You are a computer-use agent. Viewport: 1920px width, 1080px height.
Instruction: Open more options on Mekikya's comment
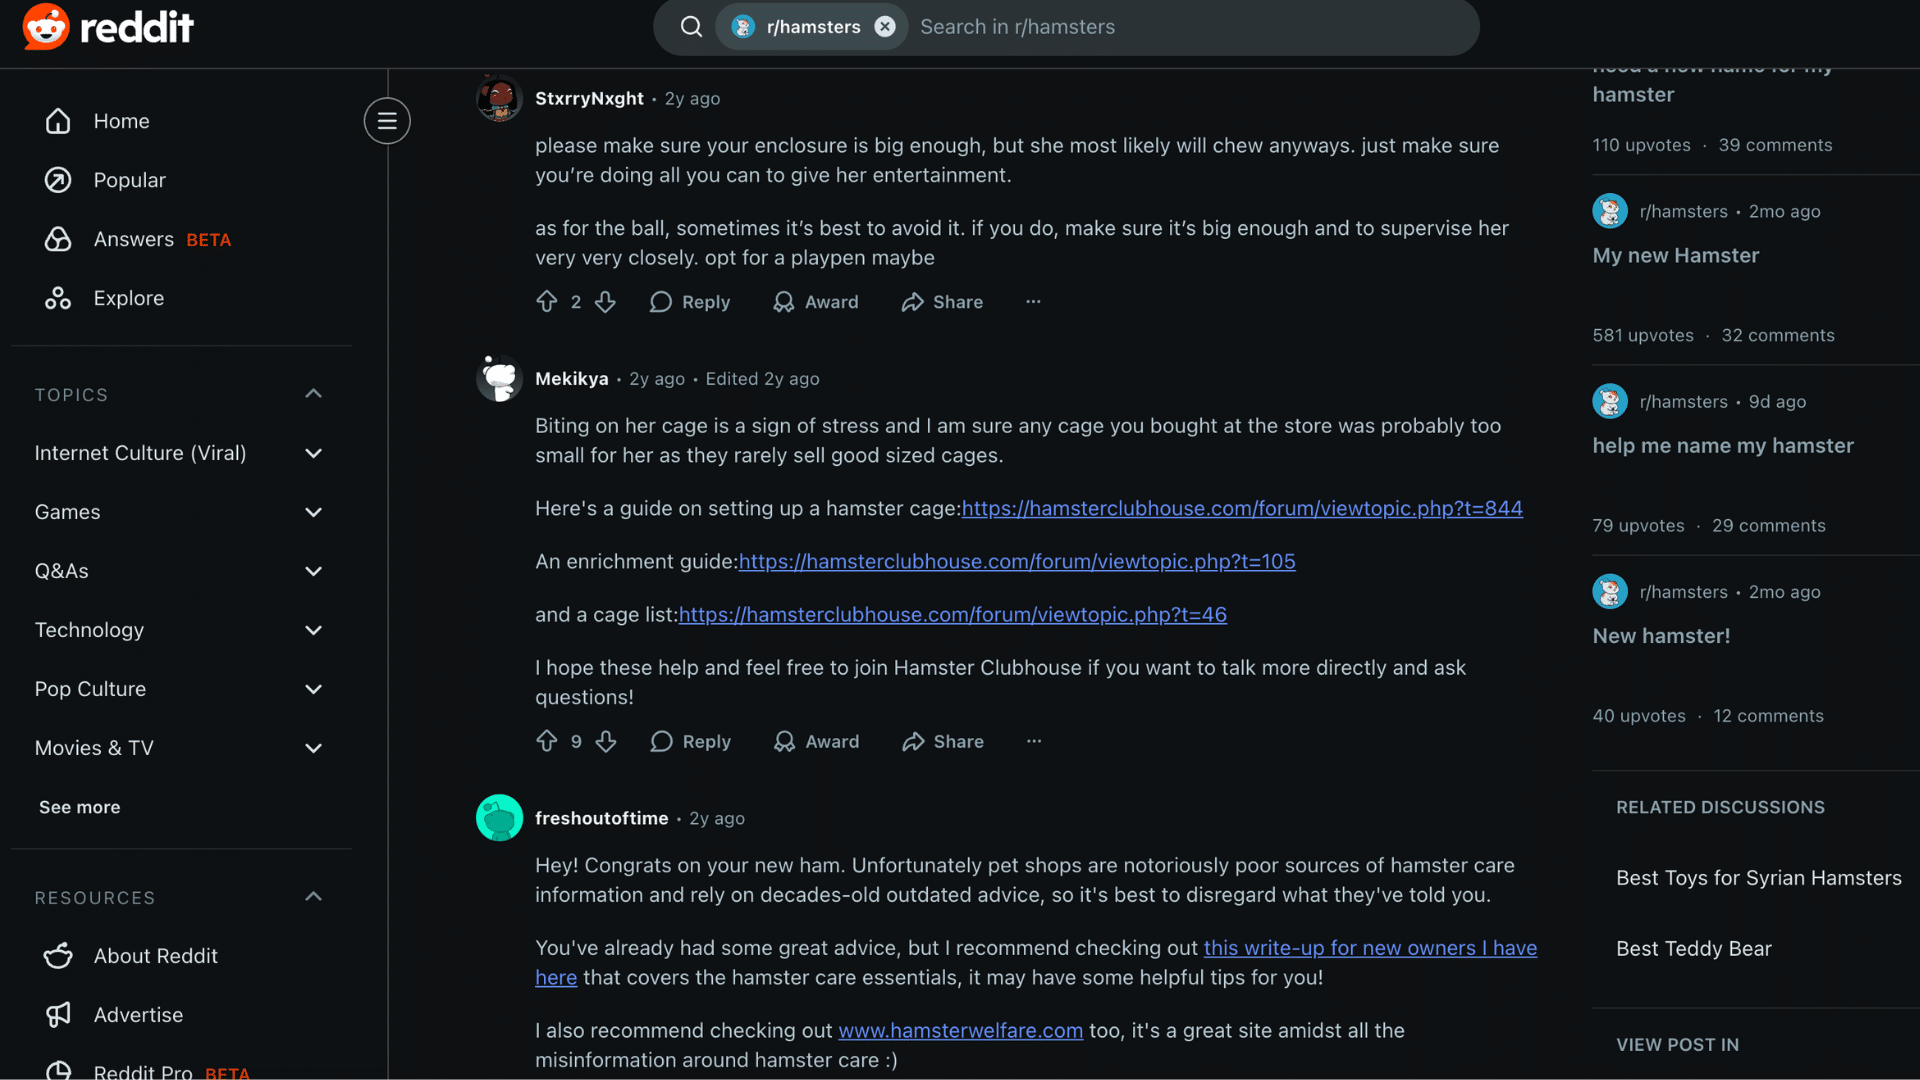coord(1034,741)
